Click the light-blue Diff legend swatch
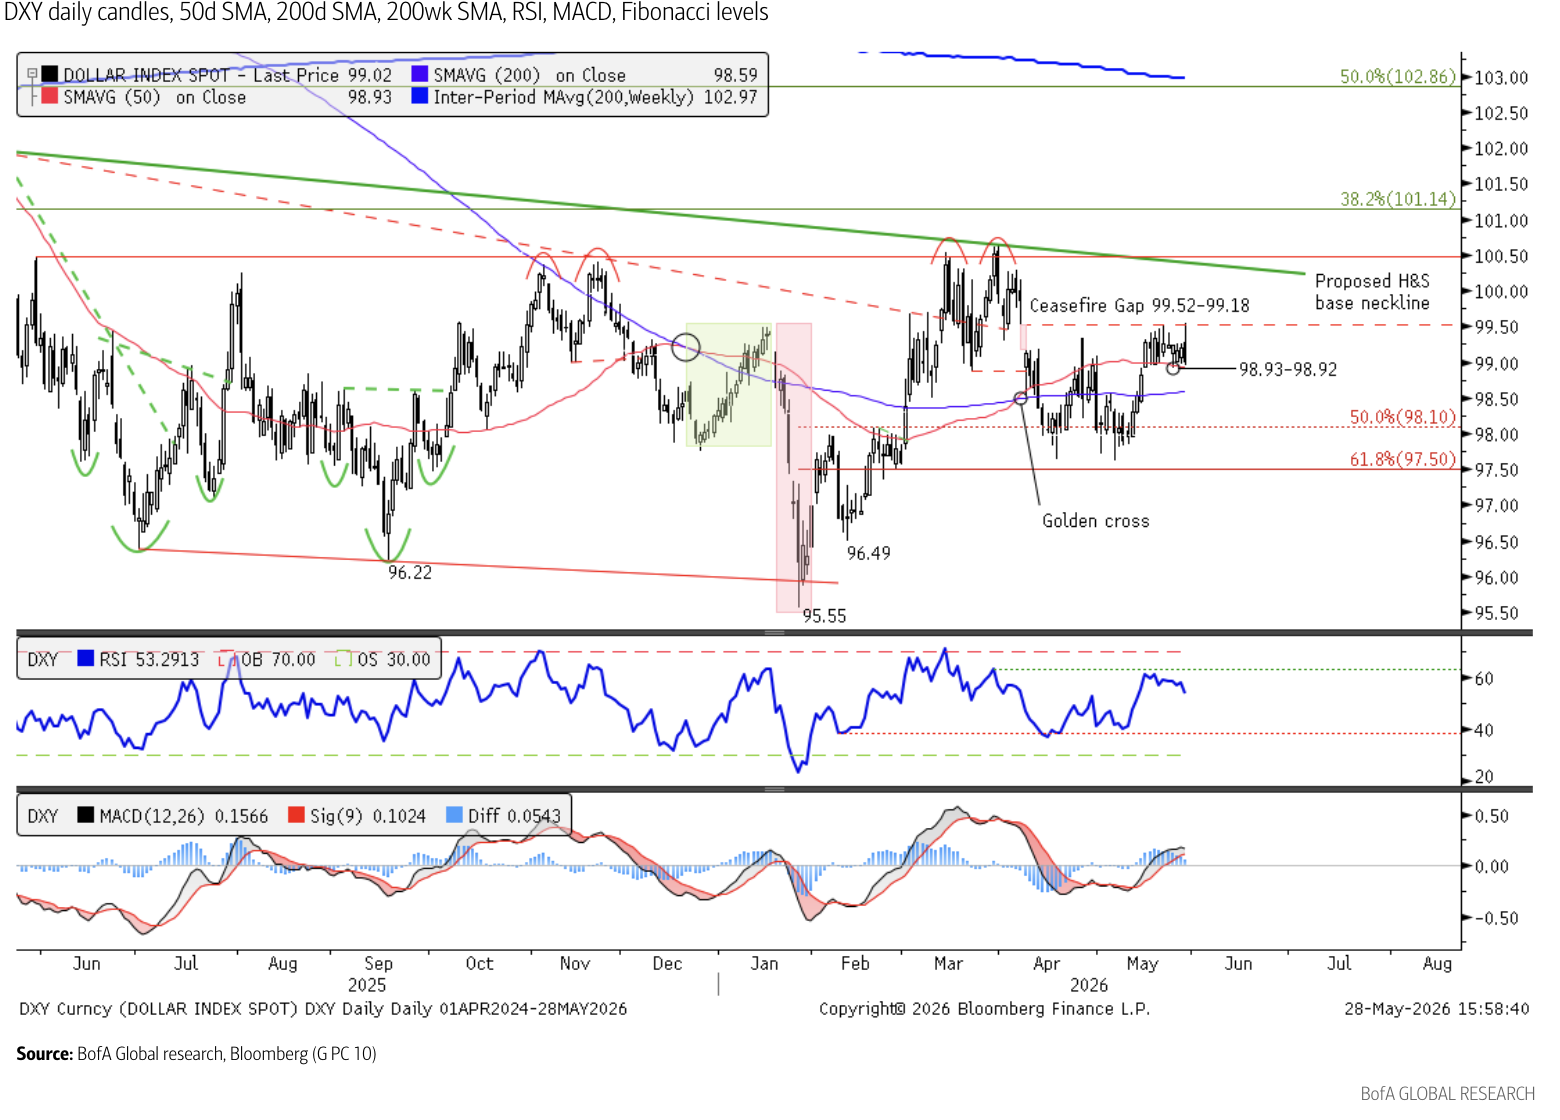This screenshot has height=1120, width=1560. point(455,816)
